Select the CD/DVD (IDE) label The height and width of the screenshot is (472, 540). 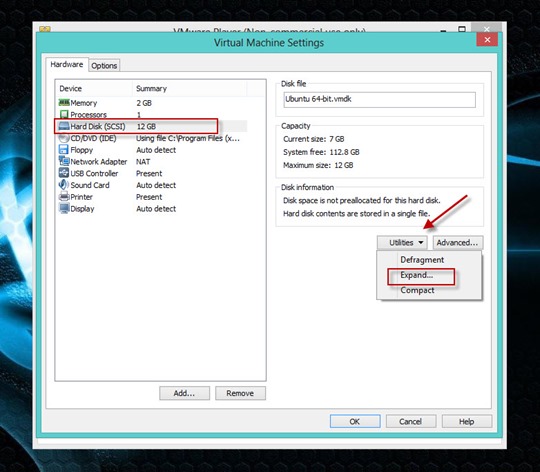point(93,138)
